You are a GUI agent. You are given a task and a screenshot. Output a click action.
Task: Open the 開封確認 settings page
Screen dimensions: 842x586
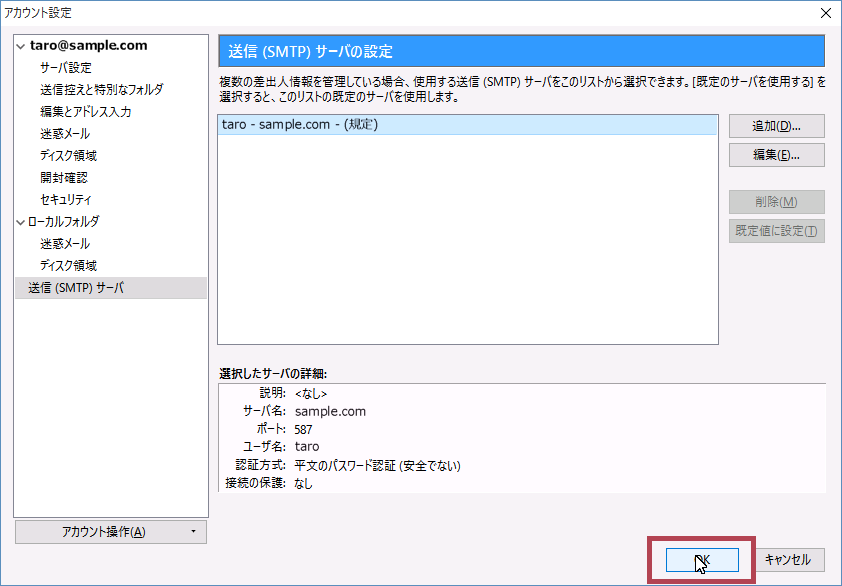tap(64, 178)
